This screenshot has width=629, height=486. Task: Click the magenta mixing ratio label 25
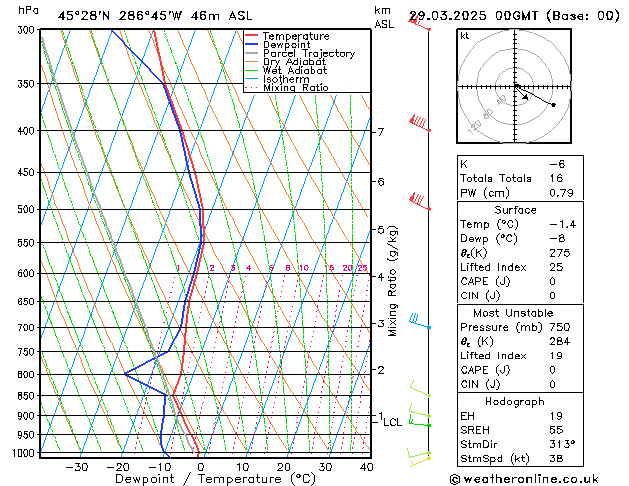click(362, 268)
